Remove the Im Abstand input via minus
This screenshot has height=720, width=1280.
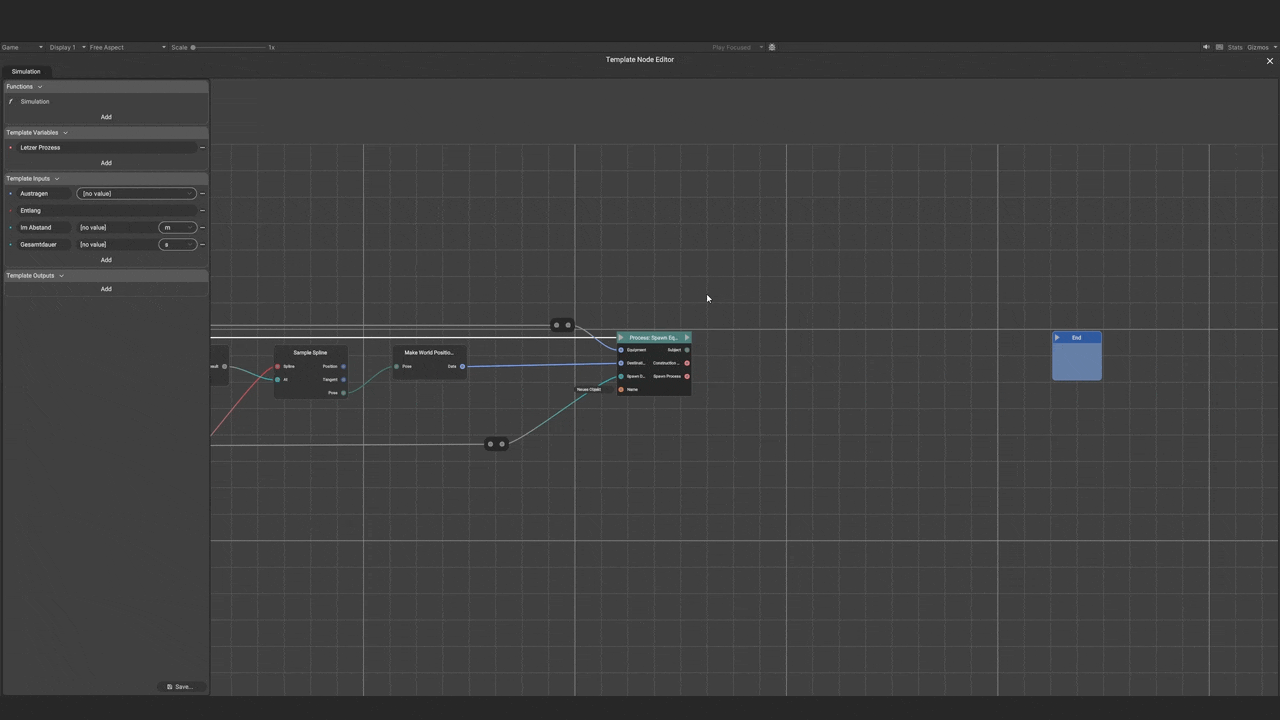tap(202, 227)
